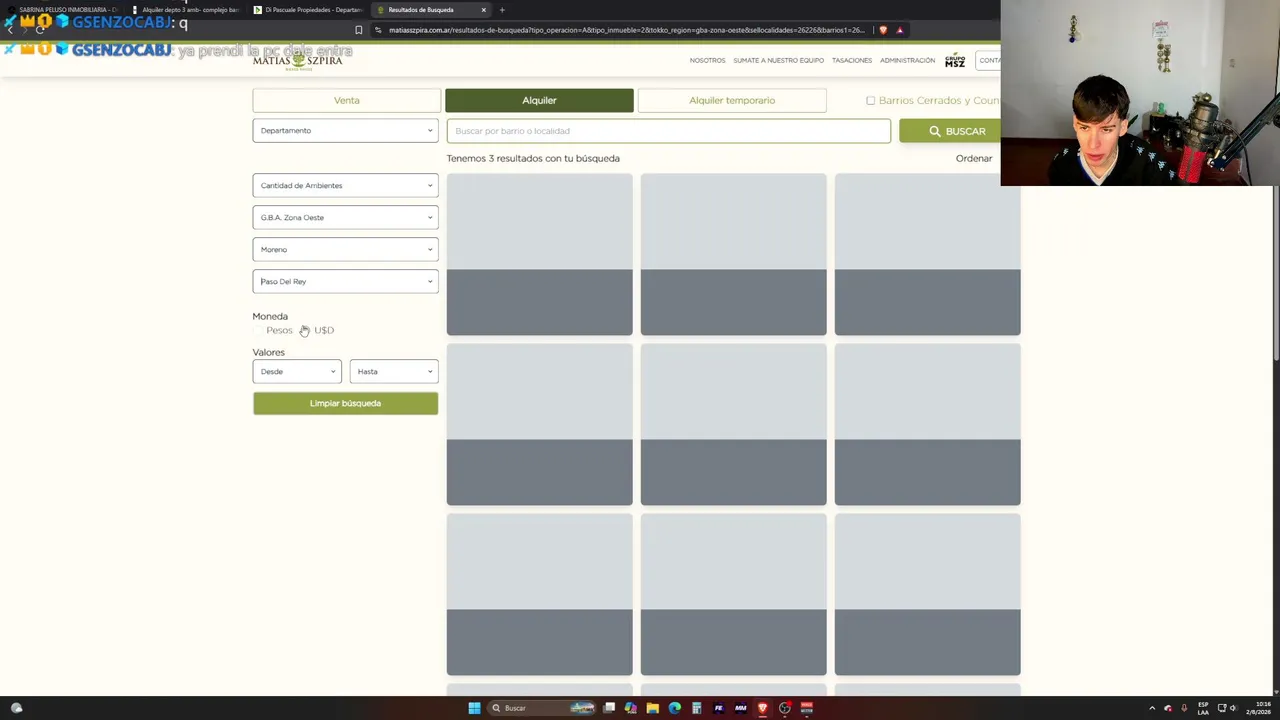Close the Resultados de Busqueda tab
Screen dimensions: 1280x720
[x=484, y=10]
